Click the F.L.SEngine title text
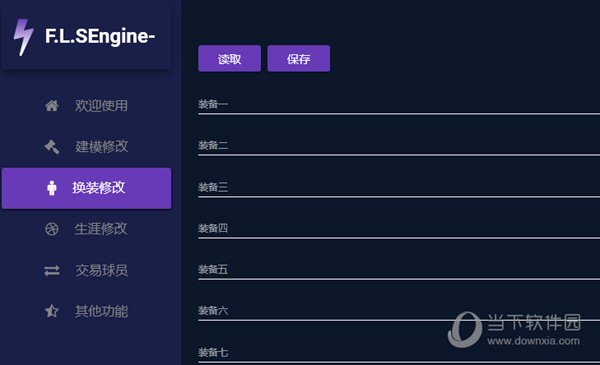Screen dimensions: 600x365 (x=100, y=37)
